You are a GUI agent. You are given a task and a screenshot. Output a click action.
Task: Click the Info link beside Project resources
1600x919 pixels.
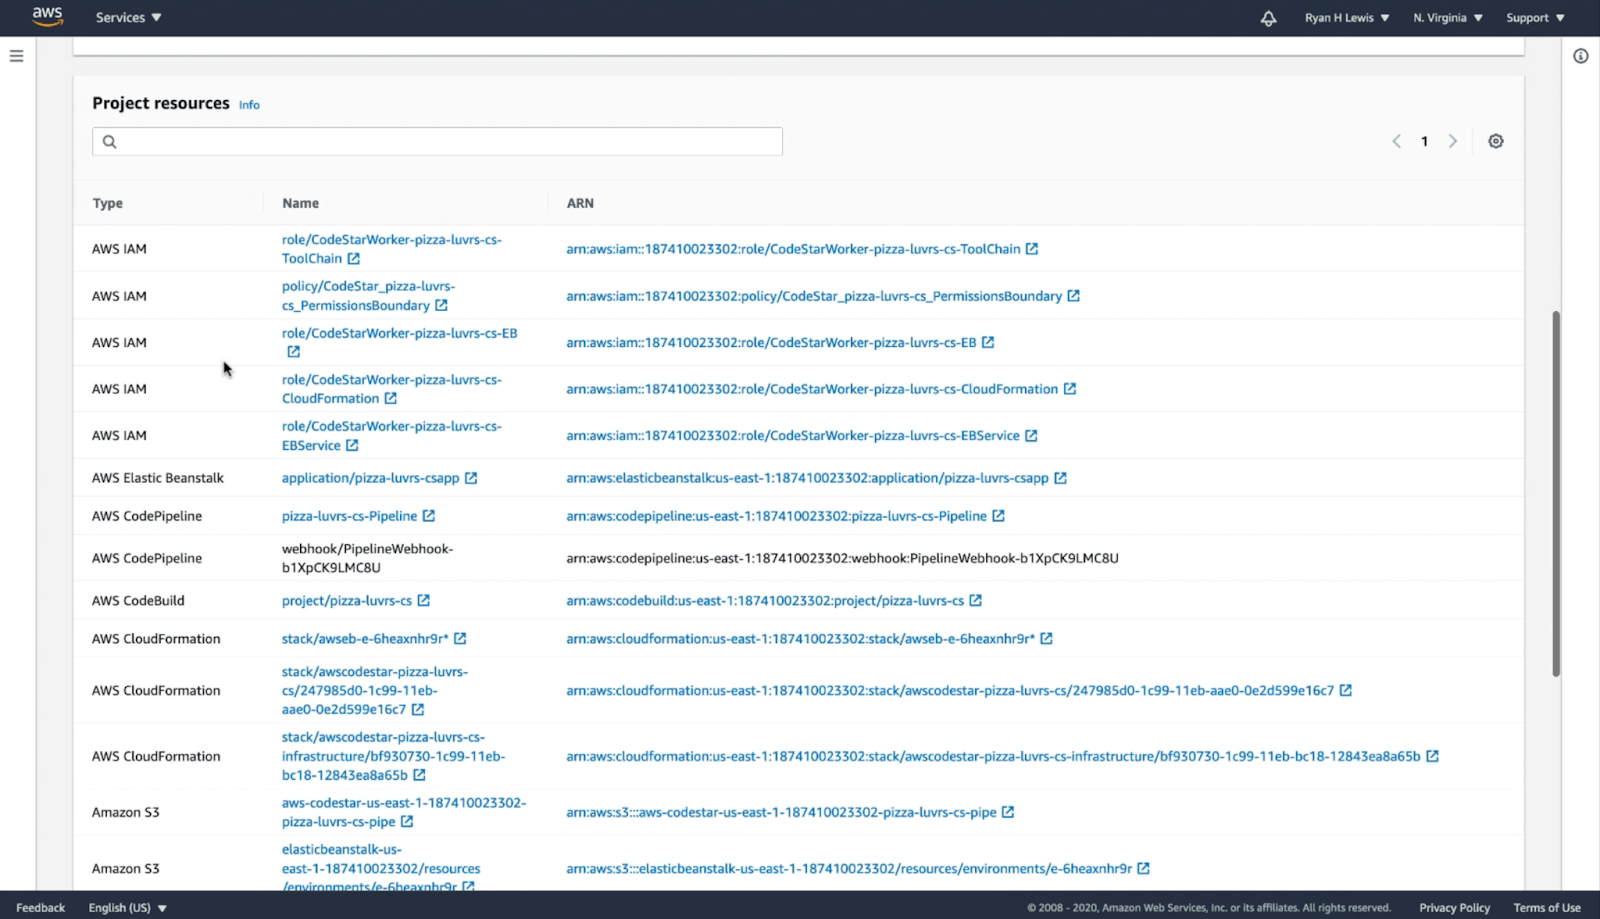tap(249, 105)
